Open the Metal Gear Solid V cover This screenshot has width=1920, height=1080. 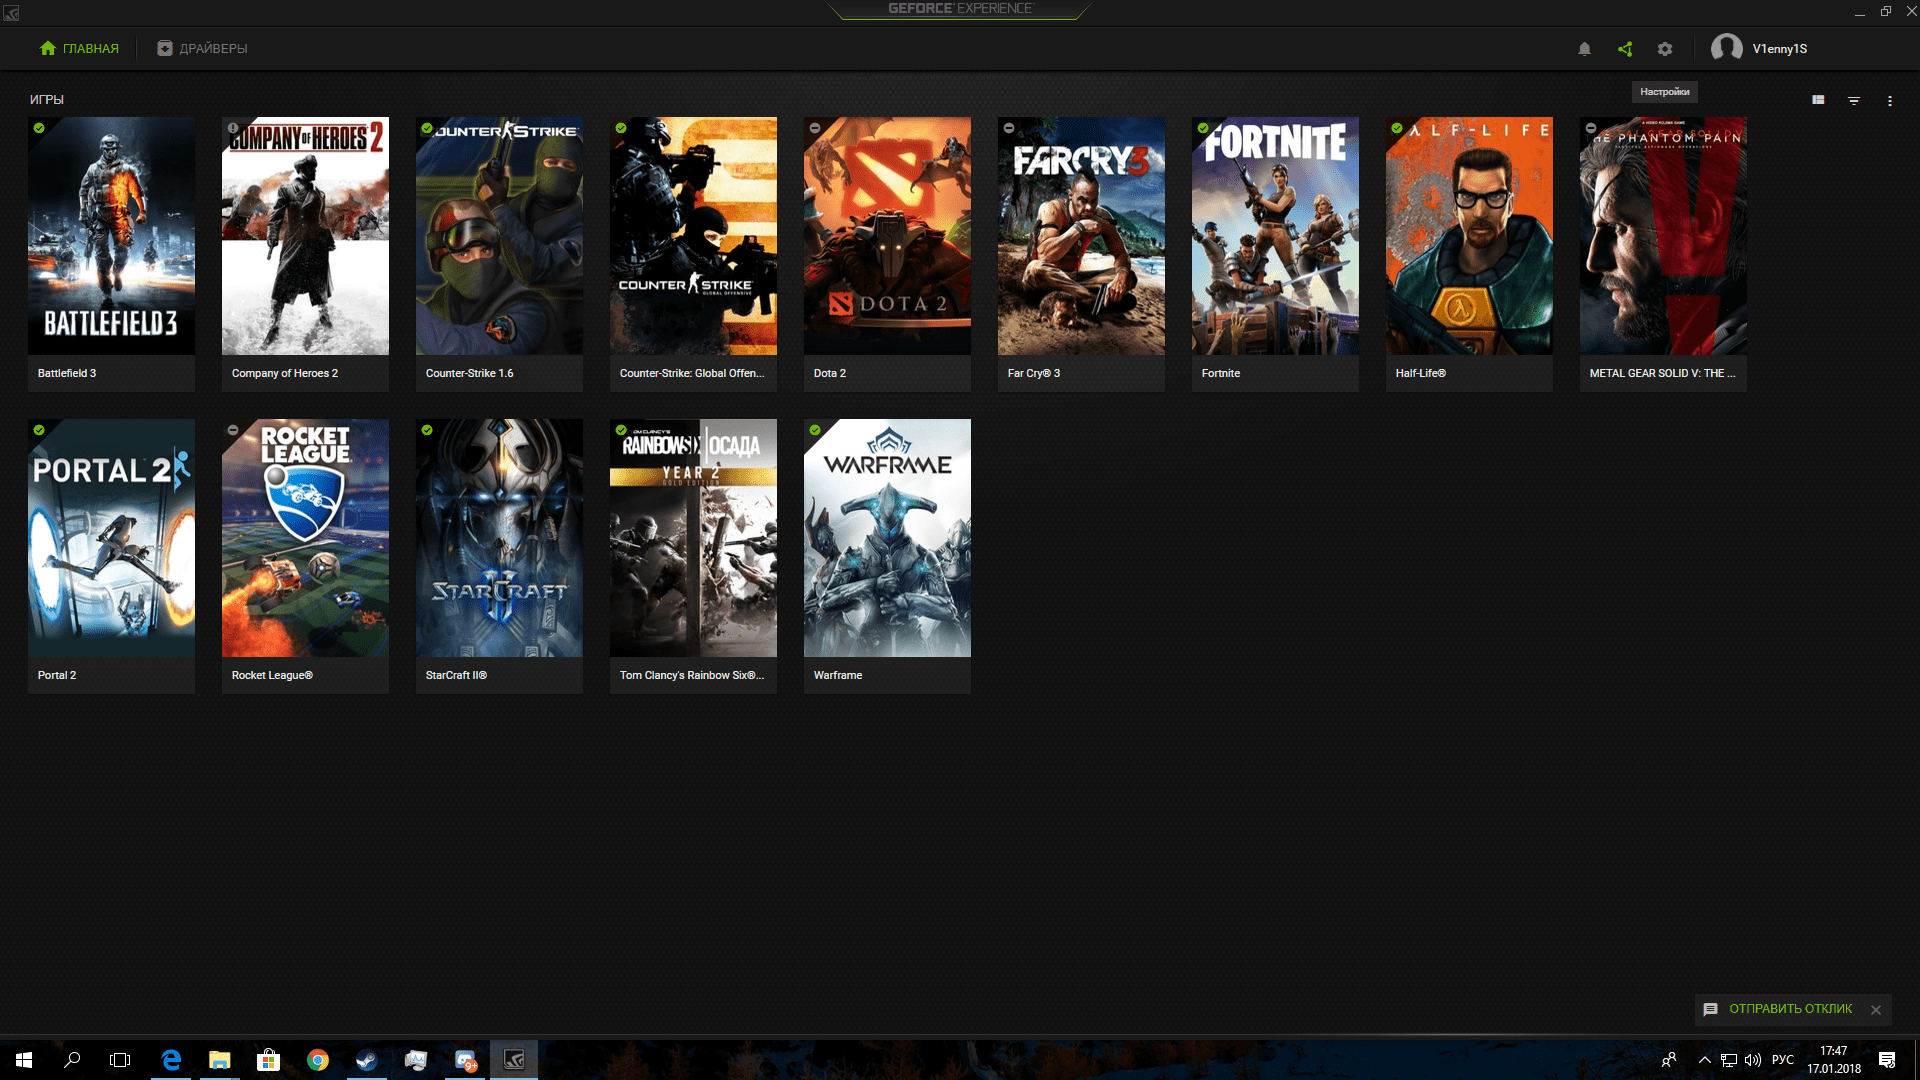pyautogui.click(x=1663, y=236)
